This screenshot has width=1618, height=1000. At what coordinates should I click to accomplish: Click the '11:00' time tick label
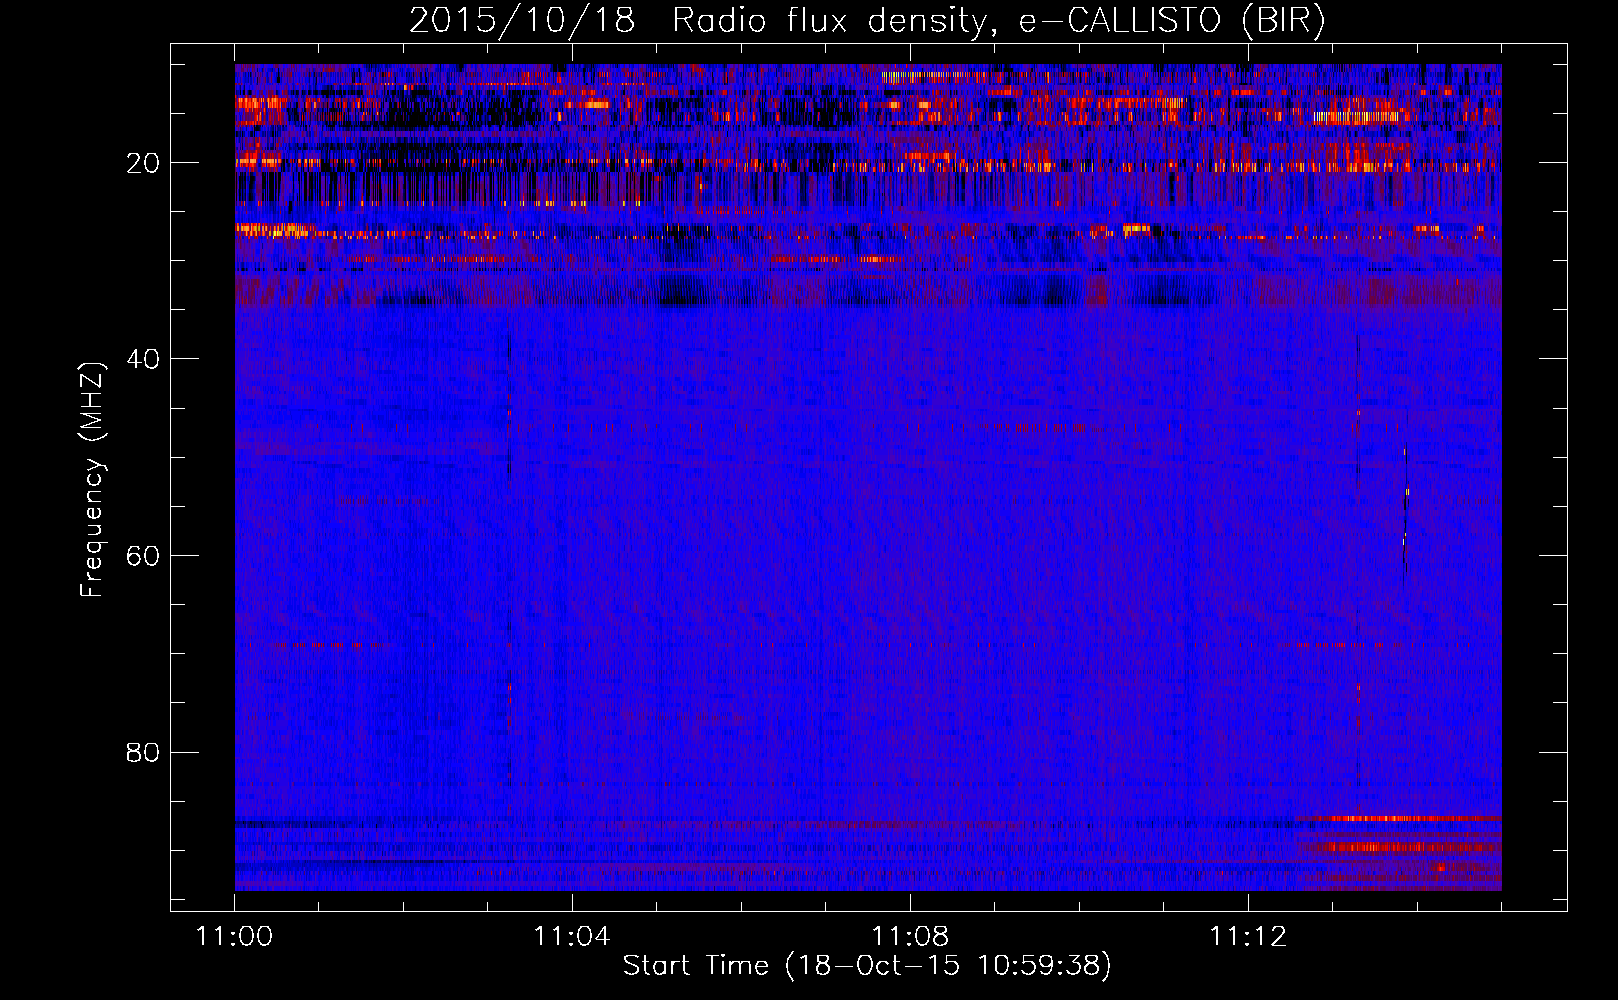[235, 937]
